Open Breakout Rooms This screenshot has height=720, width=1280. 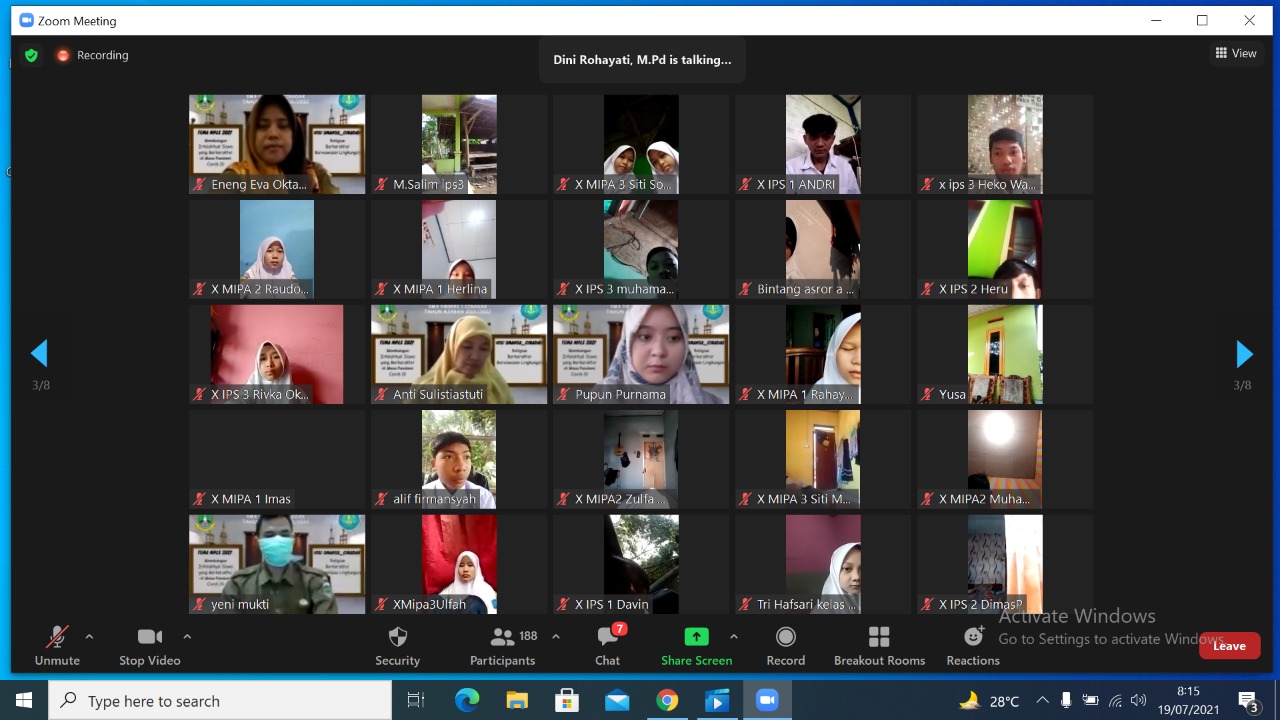point(879,646)
